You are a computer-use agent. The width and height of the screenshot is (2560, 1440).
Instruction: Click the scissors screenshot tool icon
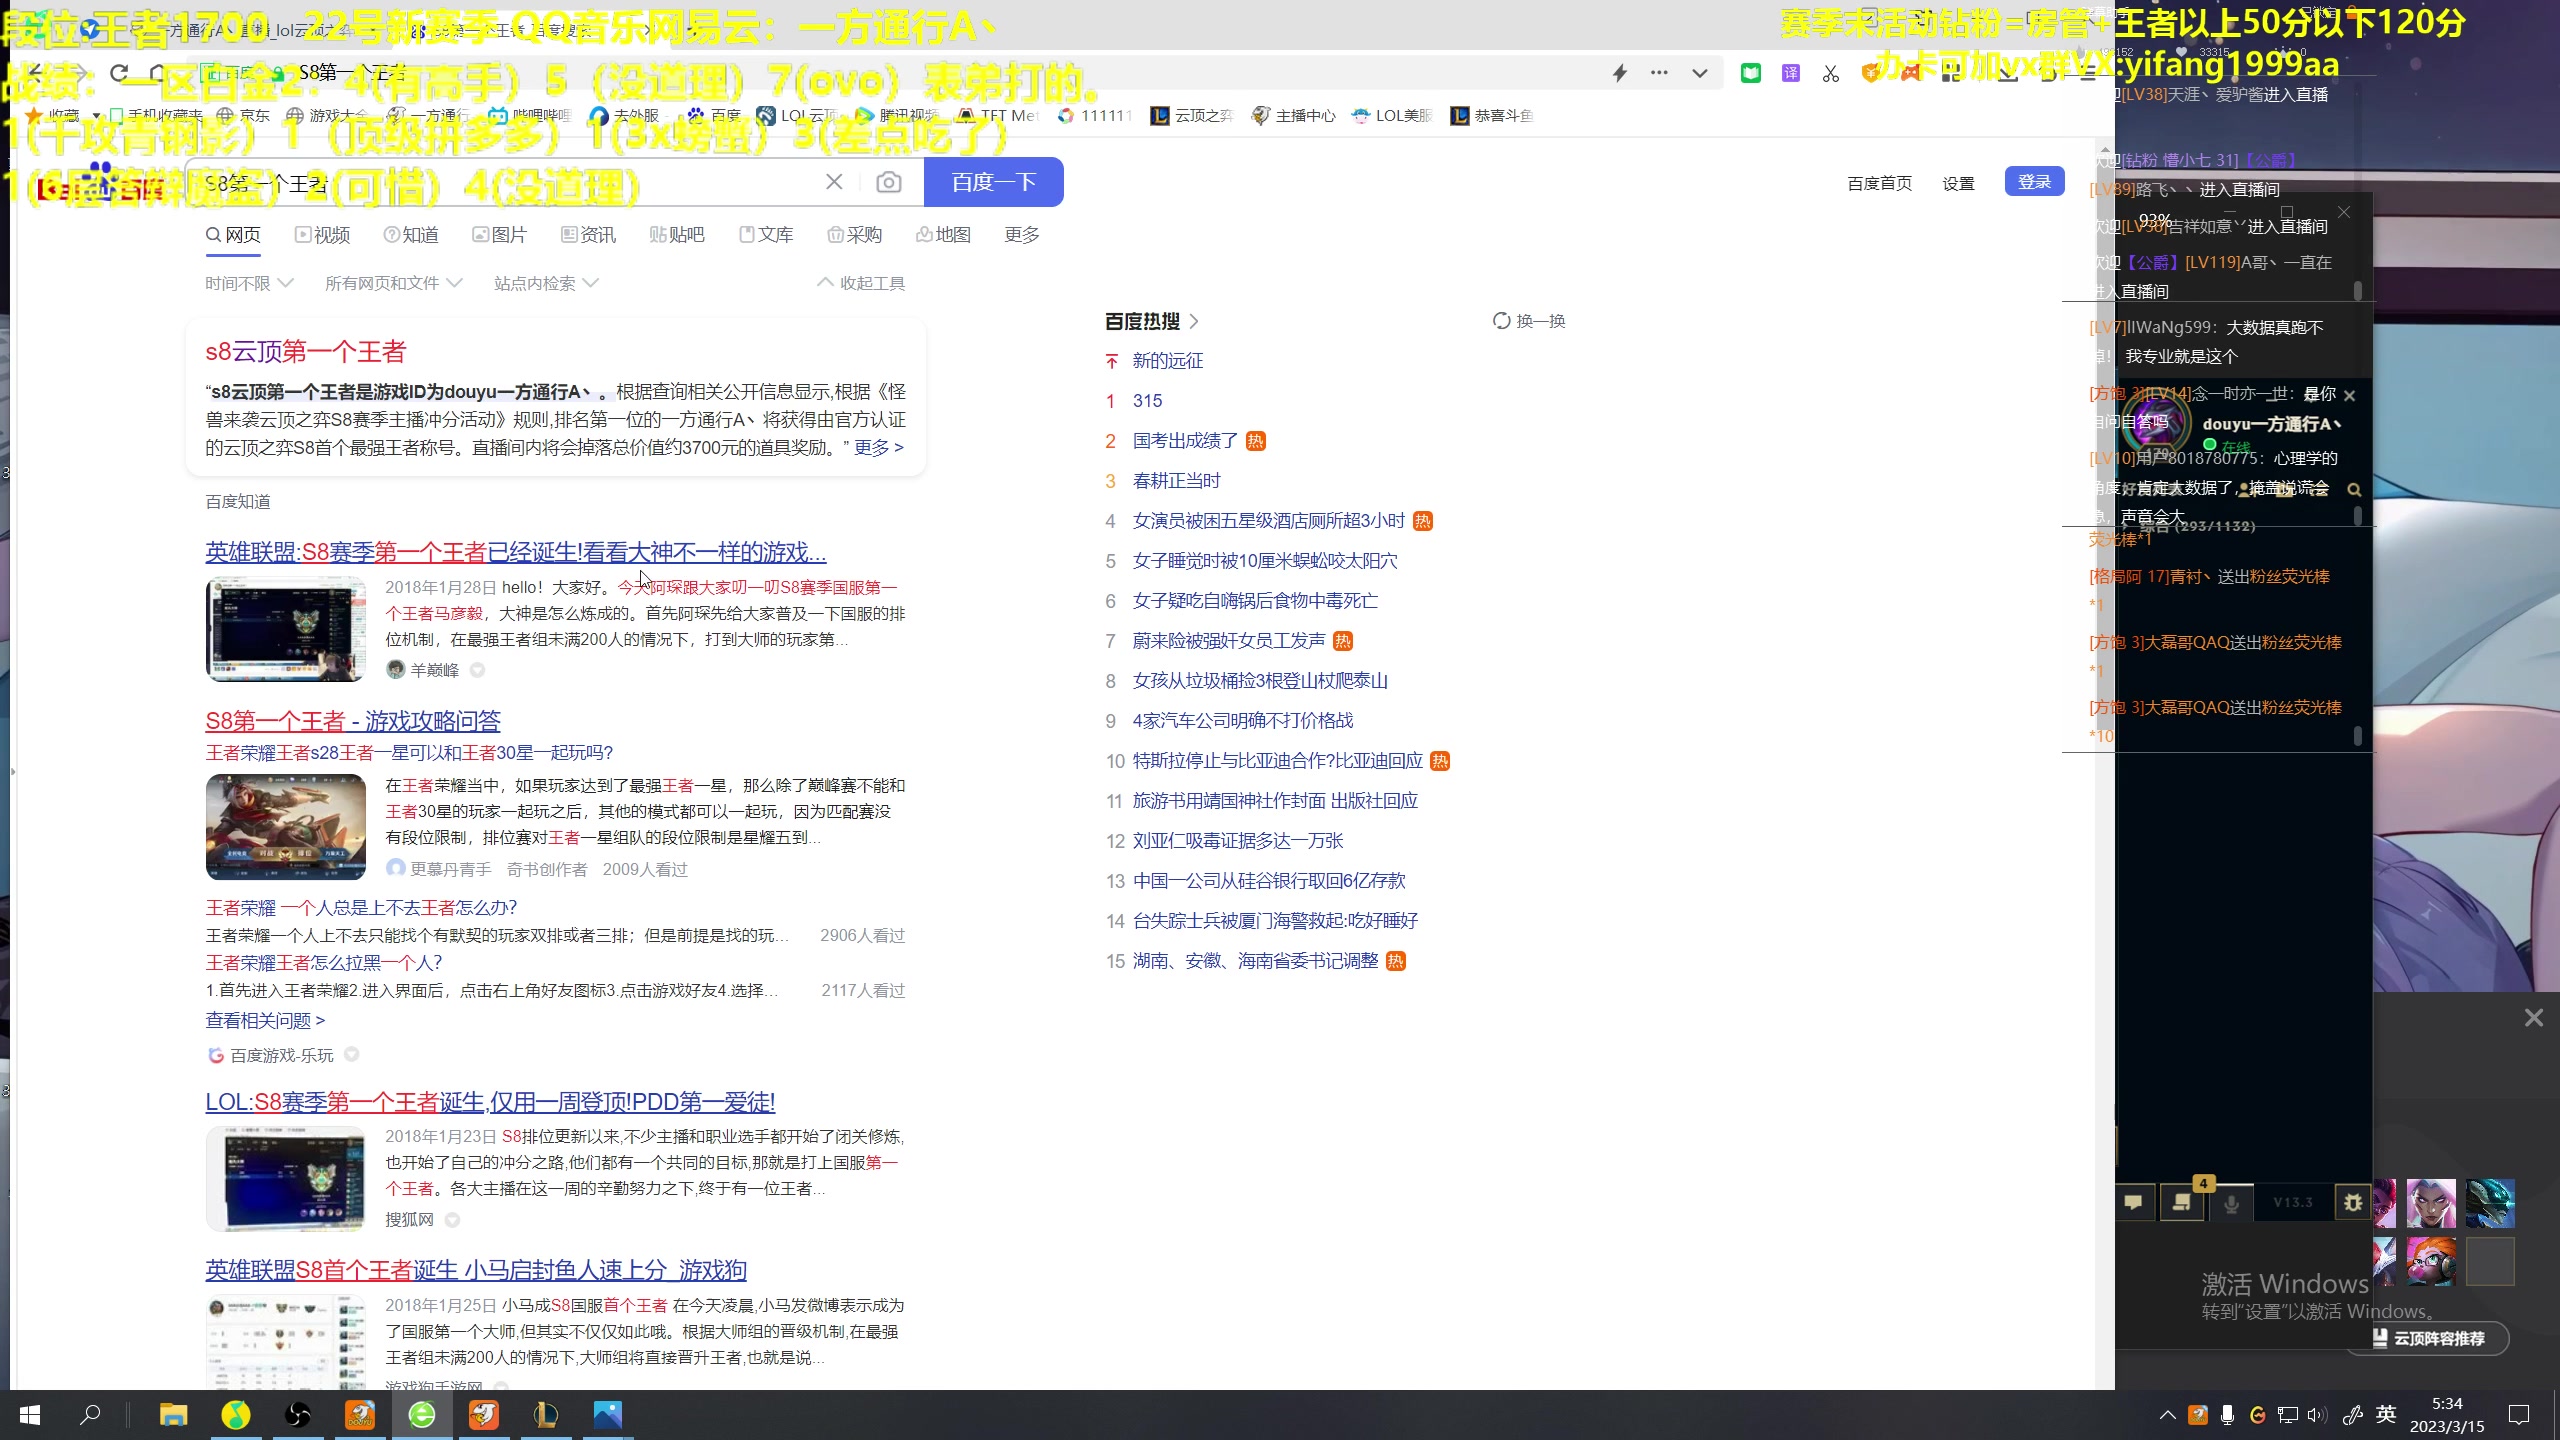[x=1831, y=73]
